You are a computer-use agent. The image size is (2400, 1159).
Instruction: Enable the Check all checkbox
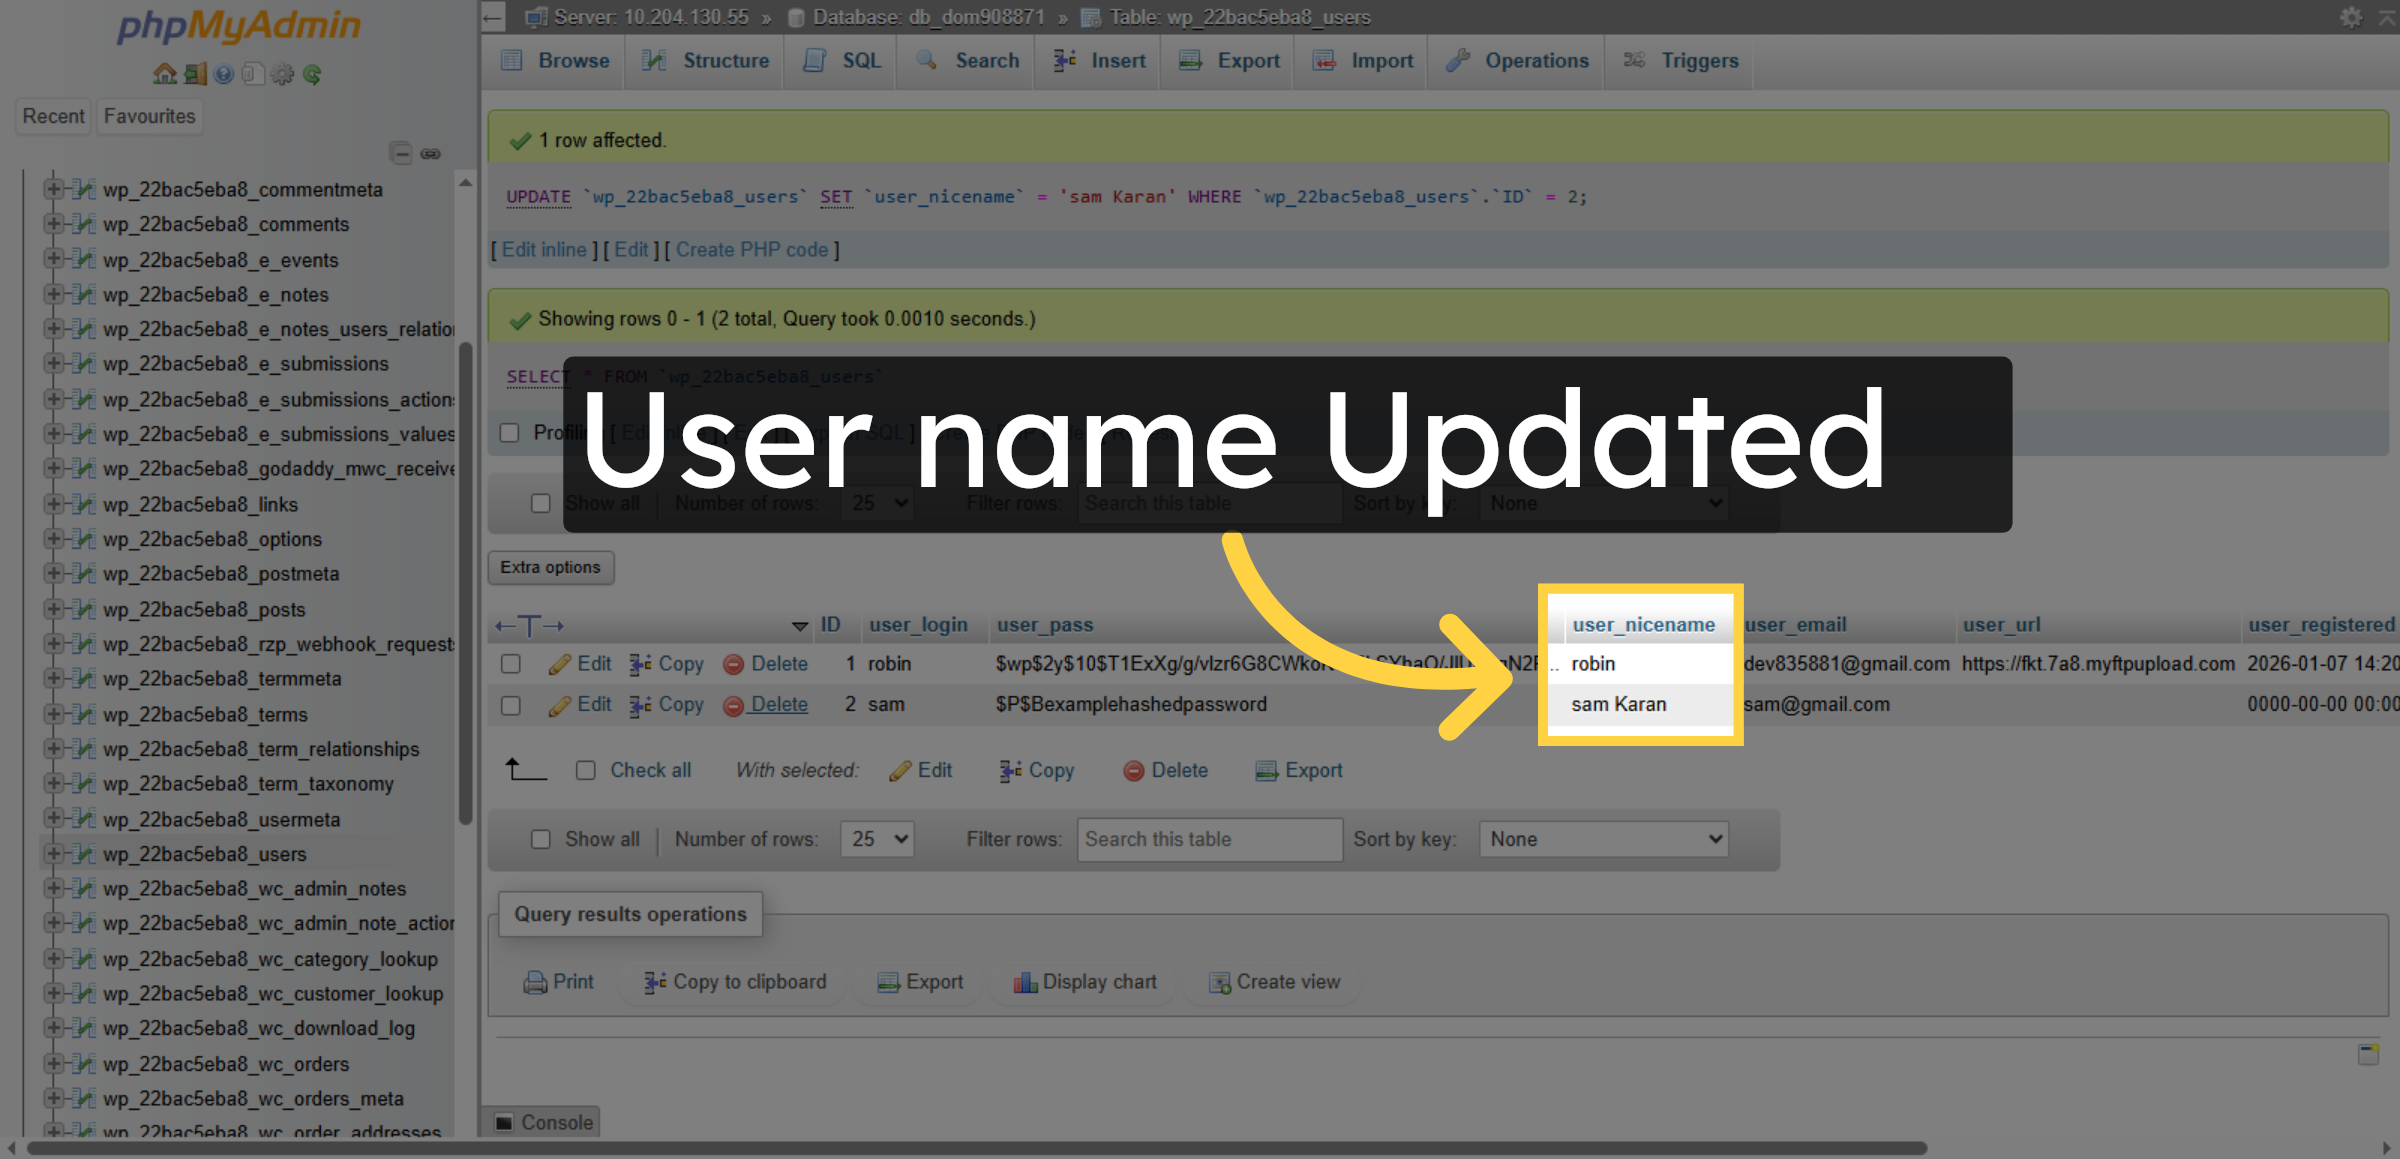pos(586,770)
